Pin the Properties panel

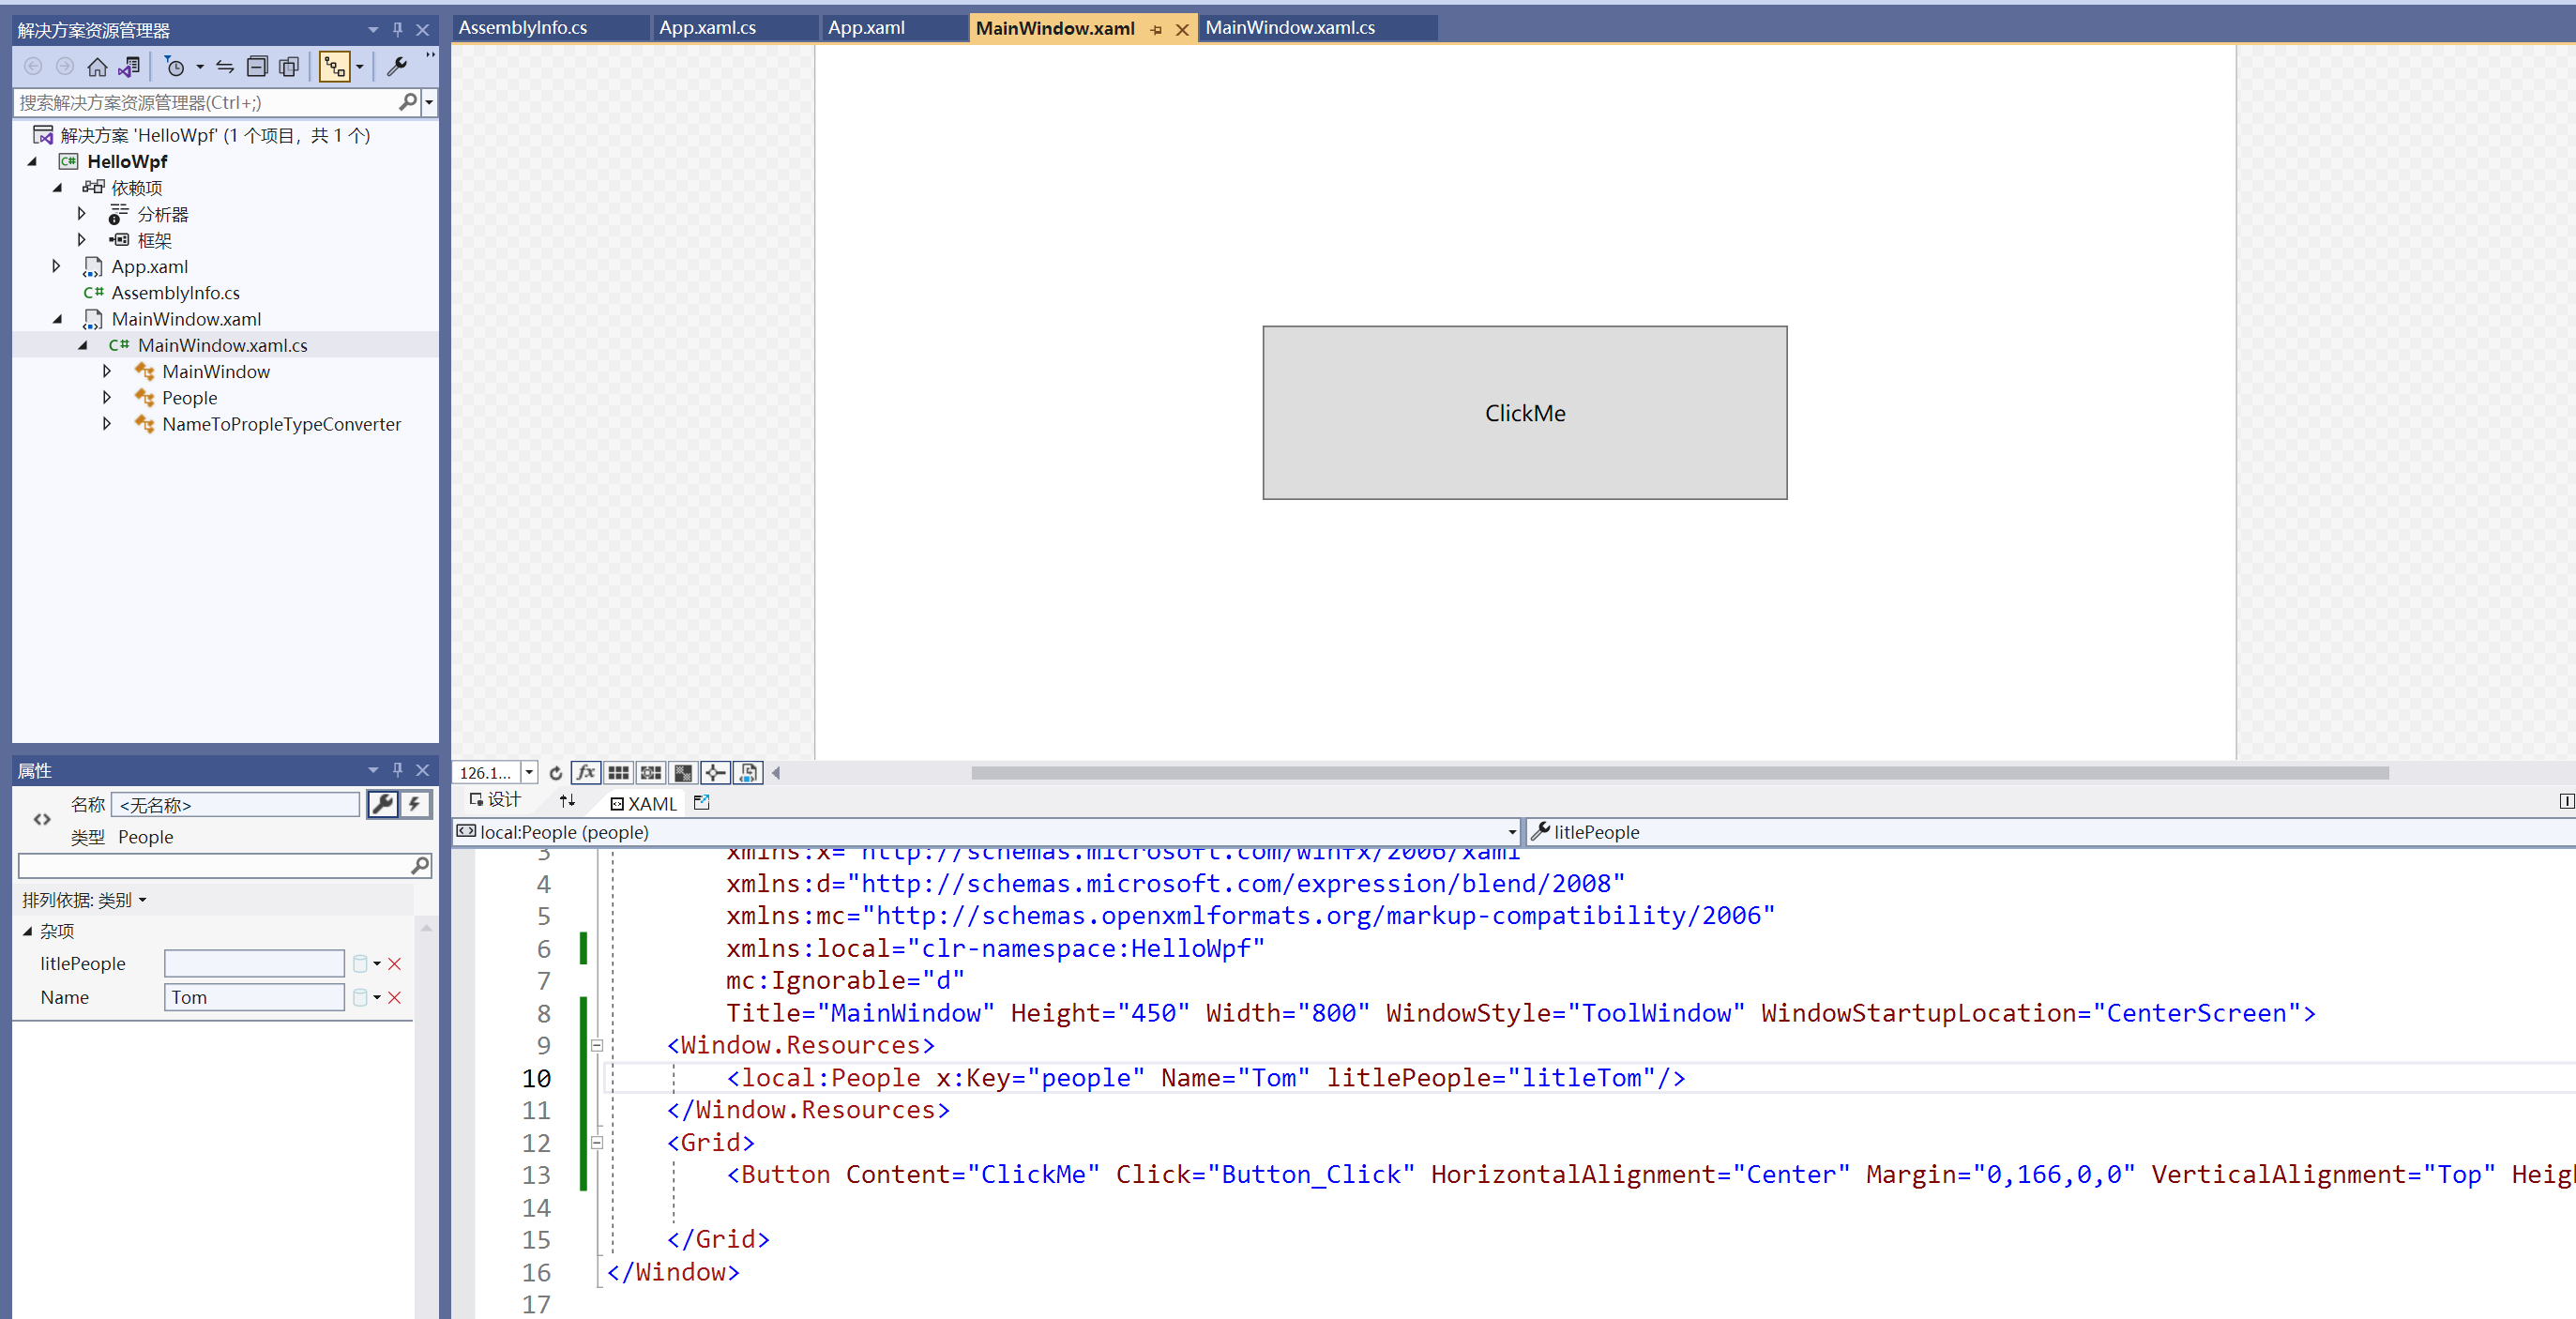coord(398,770)
